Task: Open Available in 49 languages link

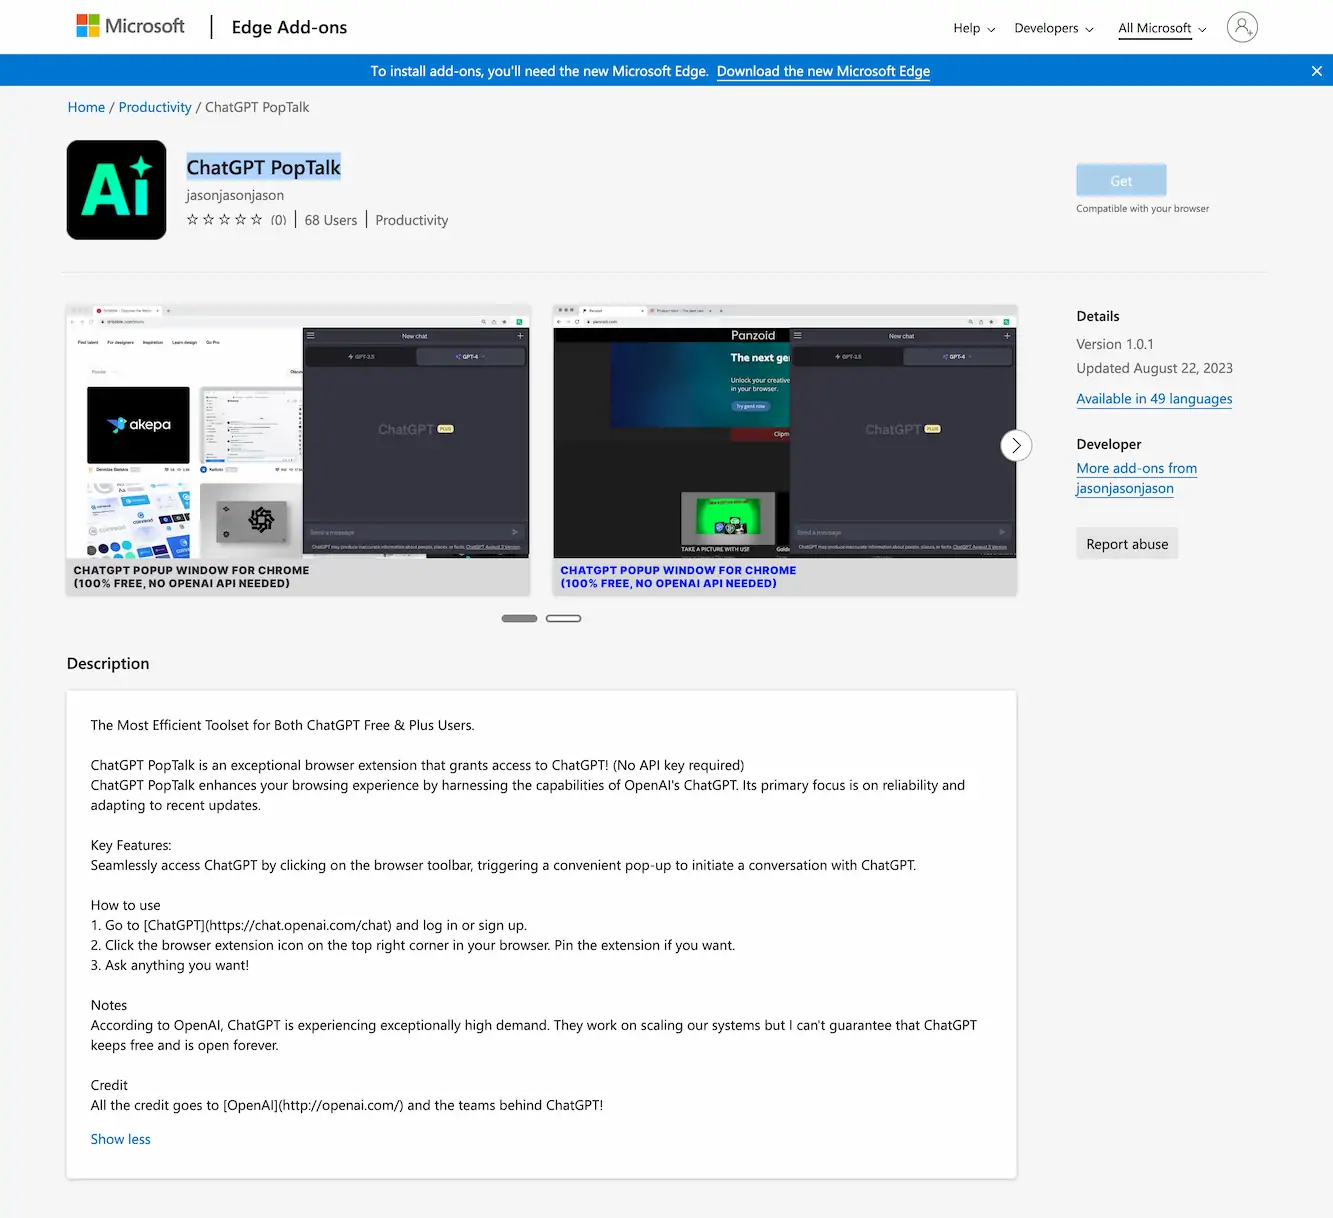Action: [1154, 398]
